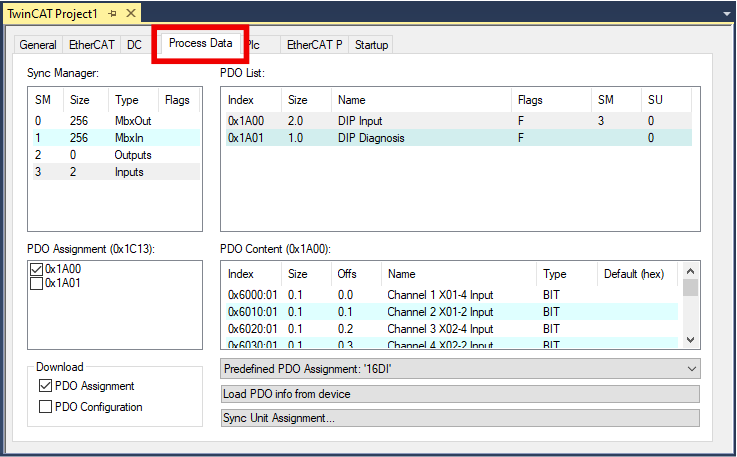
Task: Toggle the 0x1A00 PDO assignment checkbox
Action: click(x=36, y=269)
